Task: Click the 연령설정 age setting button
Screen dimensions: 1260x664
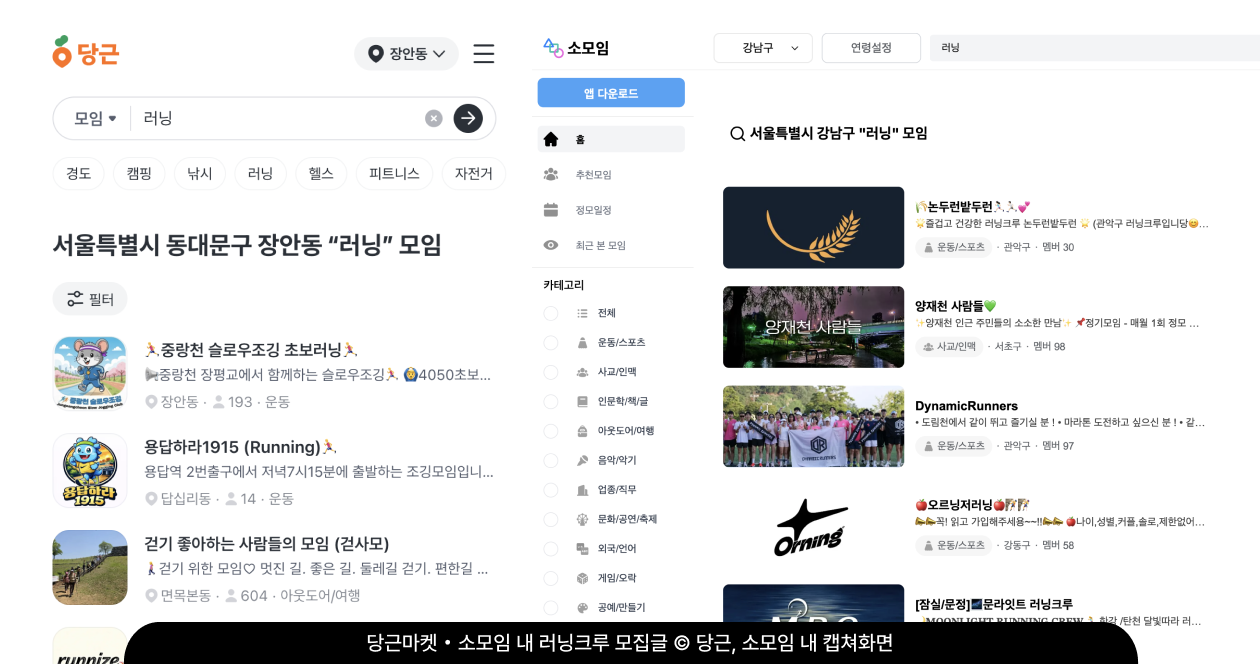Action: [871, 48]
